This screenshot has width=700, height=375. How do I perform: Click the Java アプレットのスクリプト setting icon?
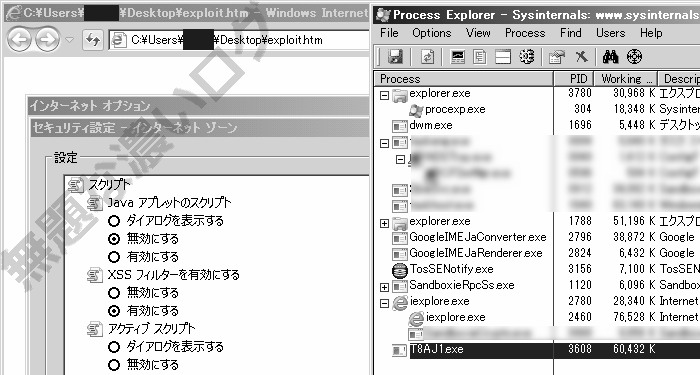(95, 203)
